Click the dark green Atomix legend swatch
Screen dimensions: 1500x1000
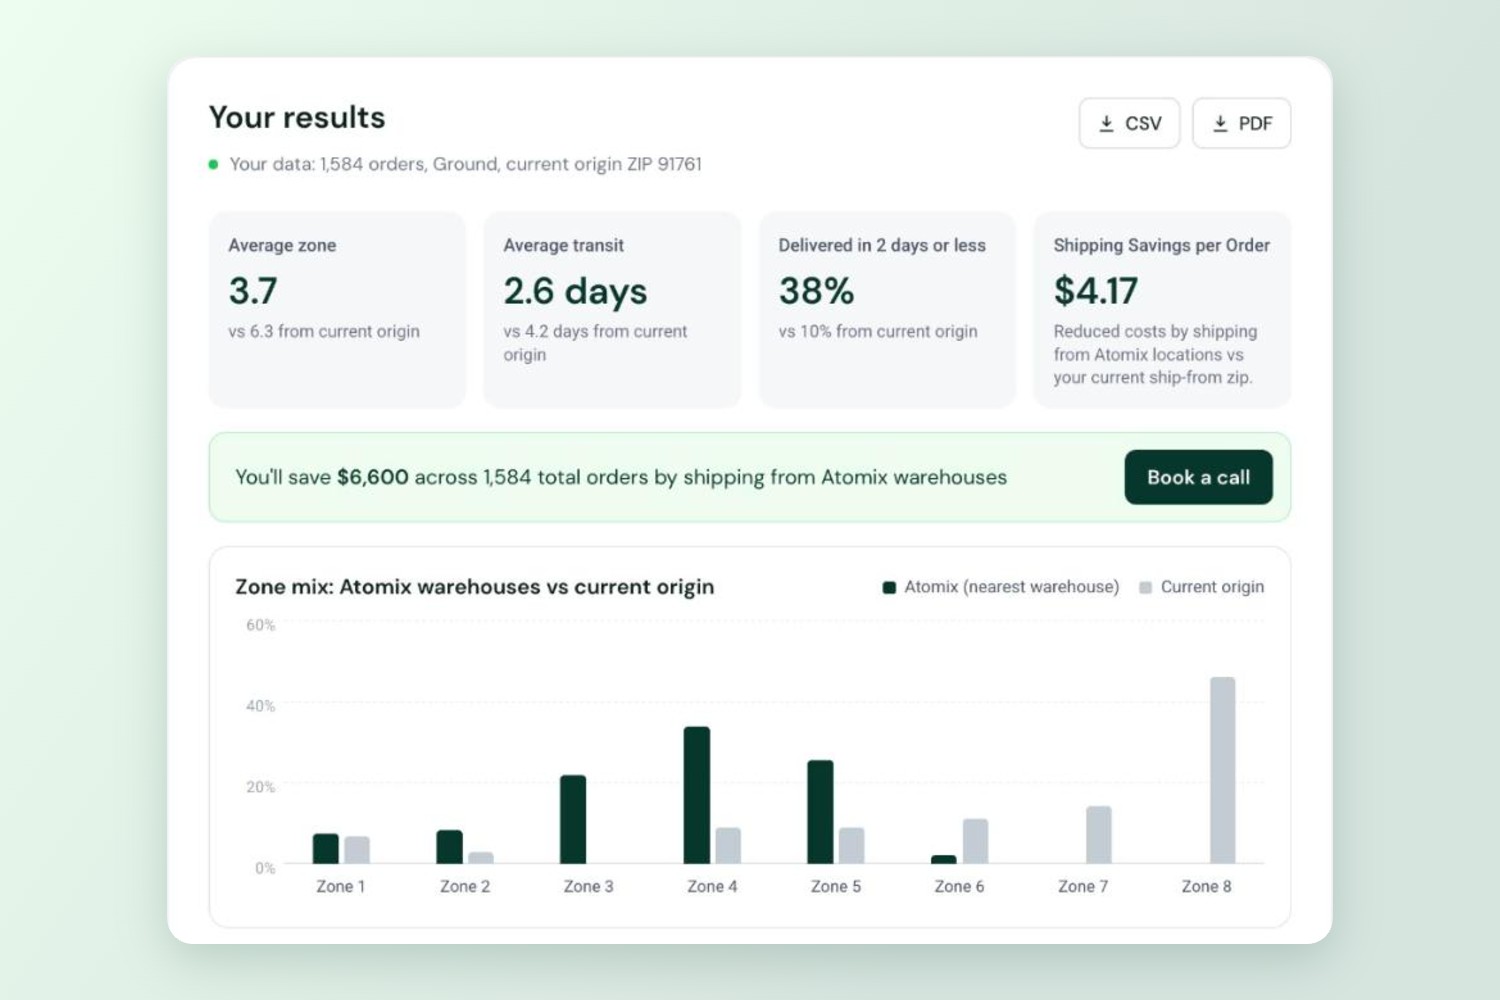tap(889, 587)
